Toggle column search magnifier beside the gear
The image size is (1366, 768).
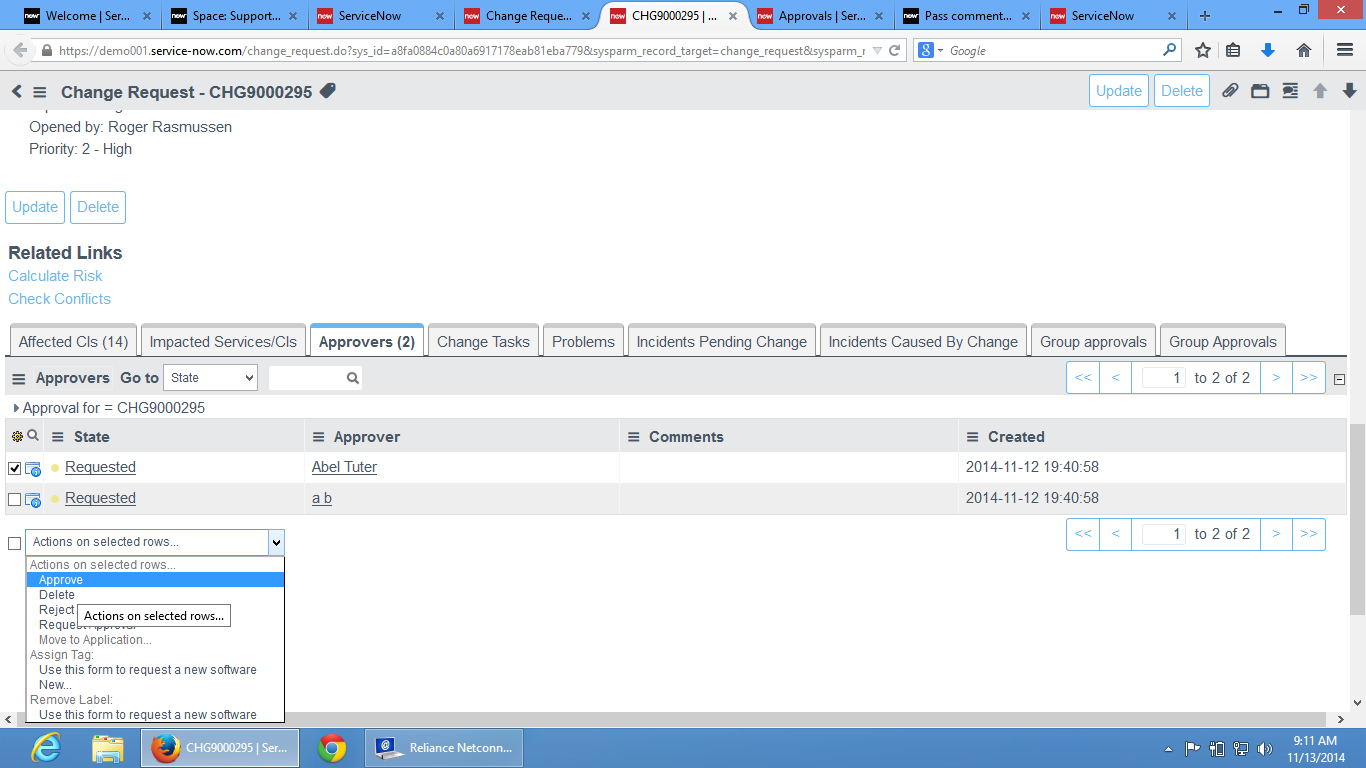pos(33,435)
